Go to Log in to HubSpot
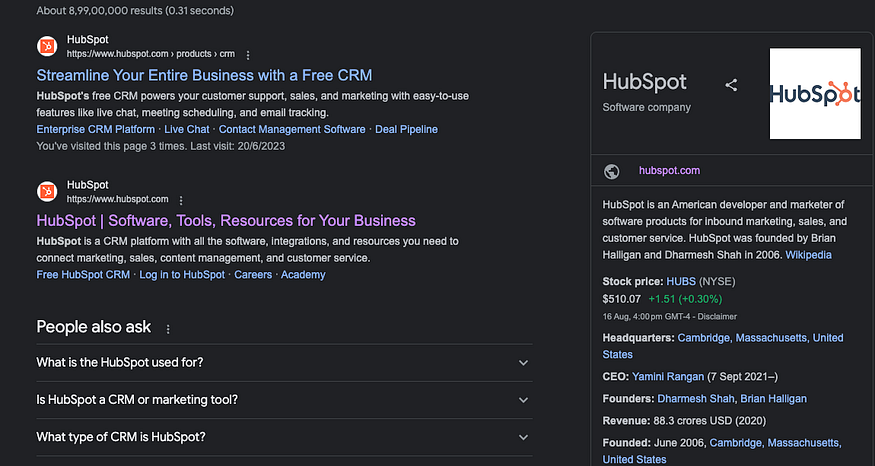Viewport: 875px width, 466px height. (x=182, y=275)
